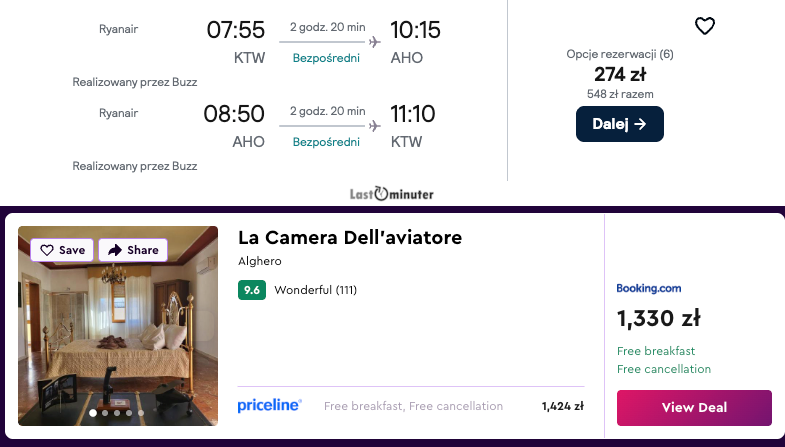Favorite the Ryanair flight with heart icon

click(705, 26)
